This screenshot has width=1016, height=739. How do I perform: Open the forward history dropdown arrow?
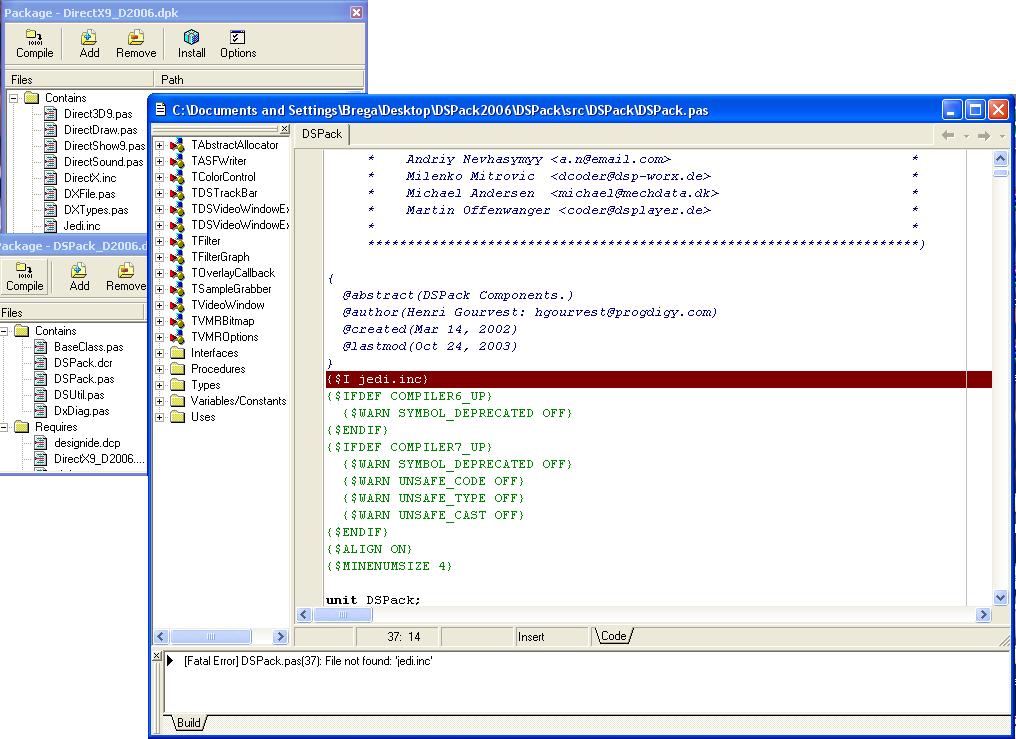coord(1002,136)
